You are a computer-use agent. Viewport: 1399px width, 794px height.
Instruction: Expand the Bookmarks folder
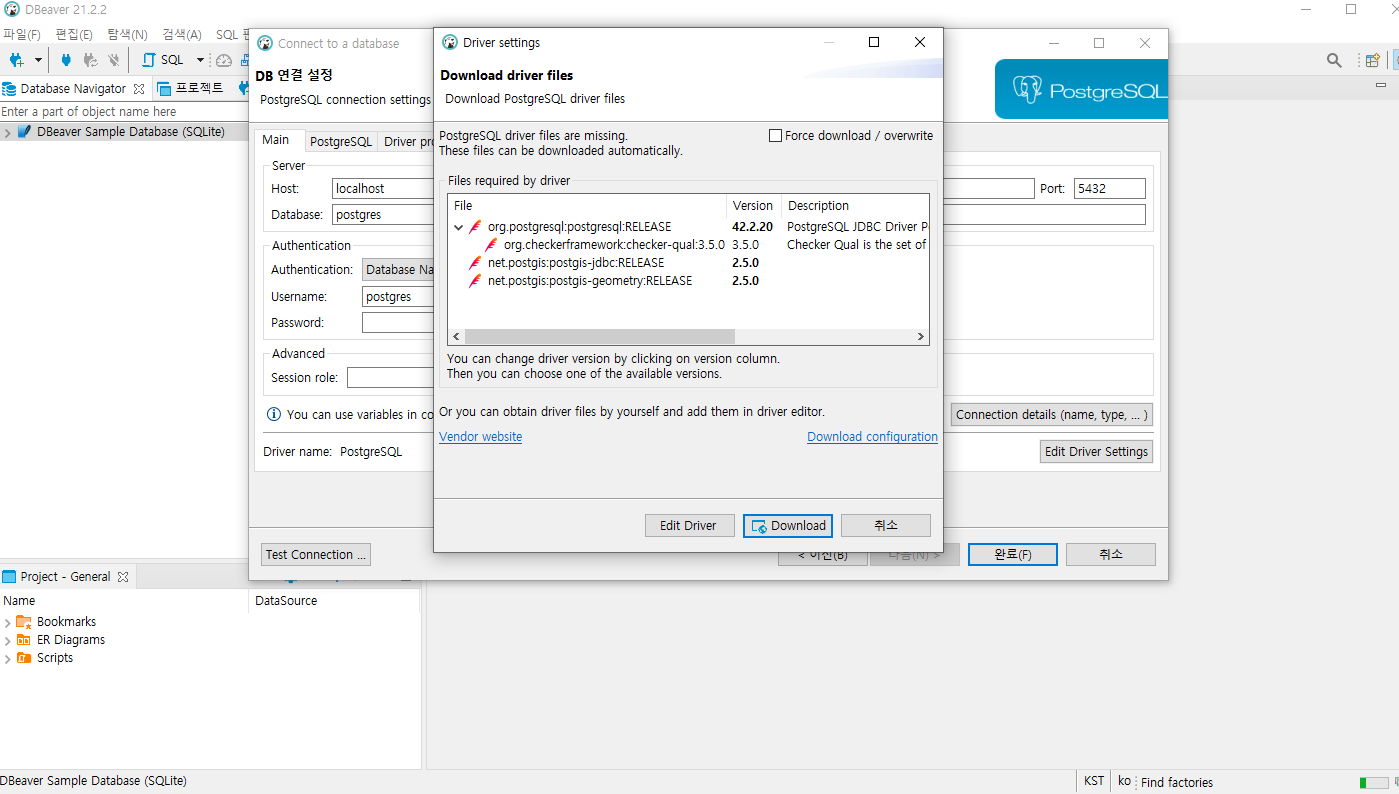point(8,622)
